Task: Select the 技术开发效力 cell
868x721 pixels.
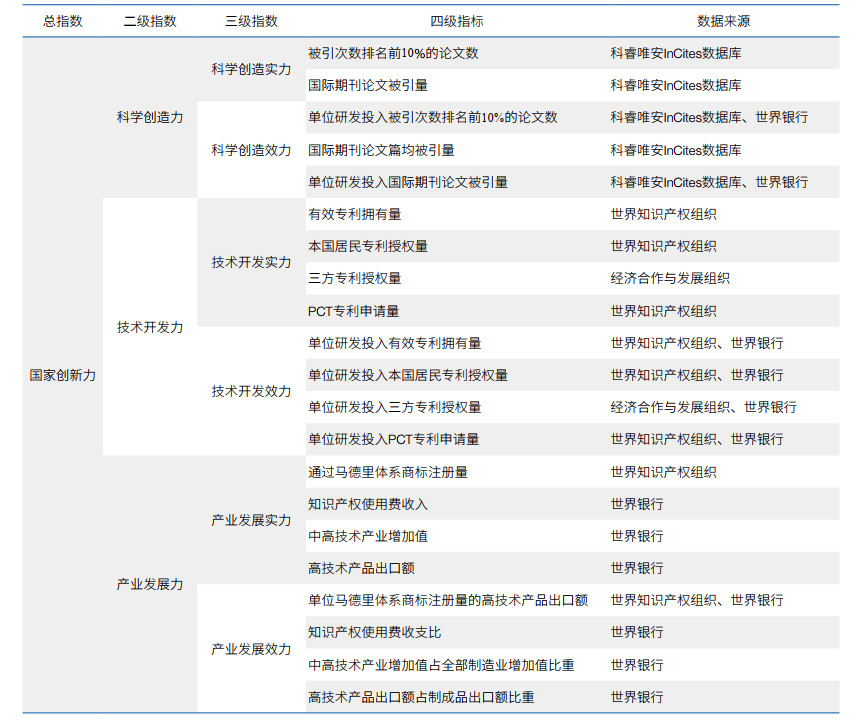Action: pyautogui.click(x=251, y=392)
